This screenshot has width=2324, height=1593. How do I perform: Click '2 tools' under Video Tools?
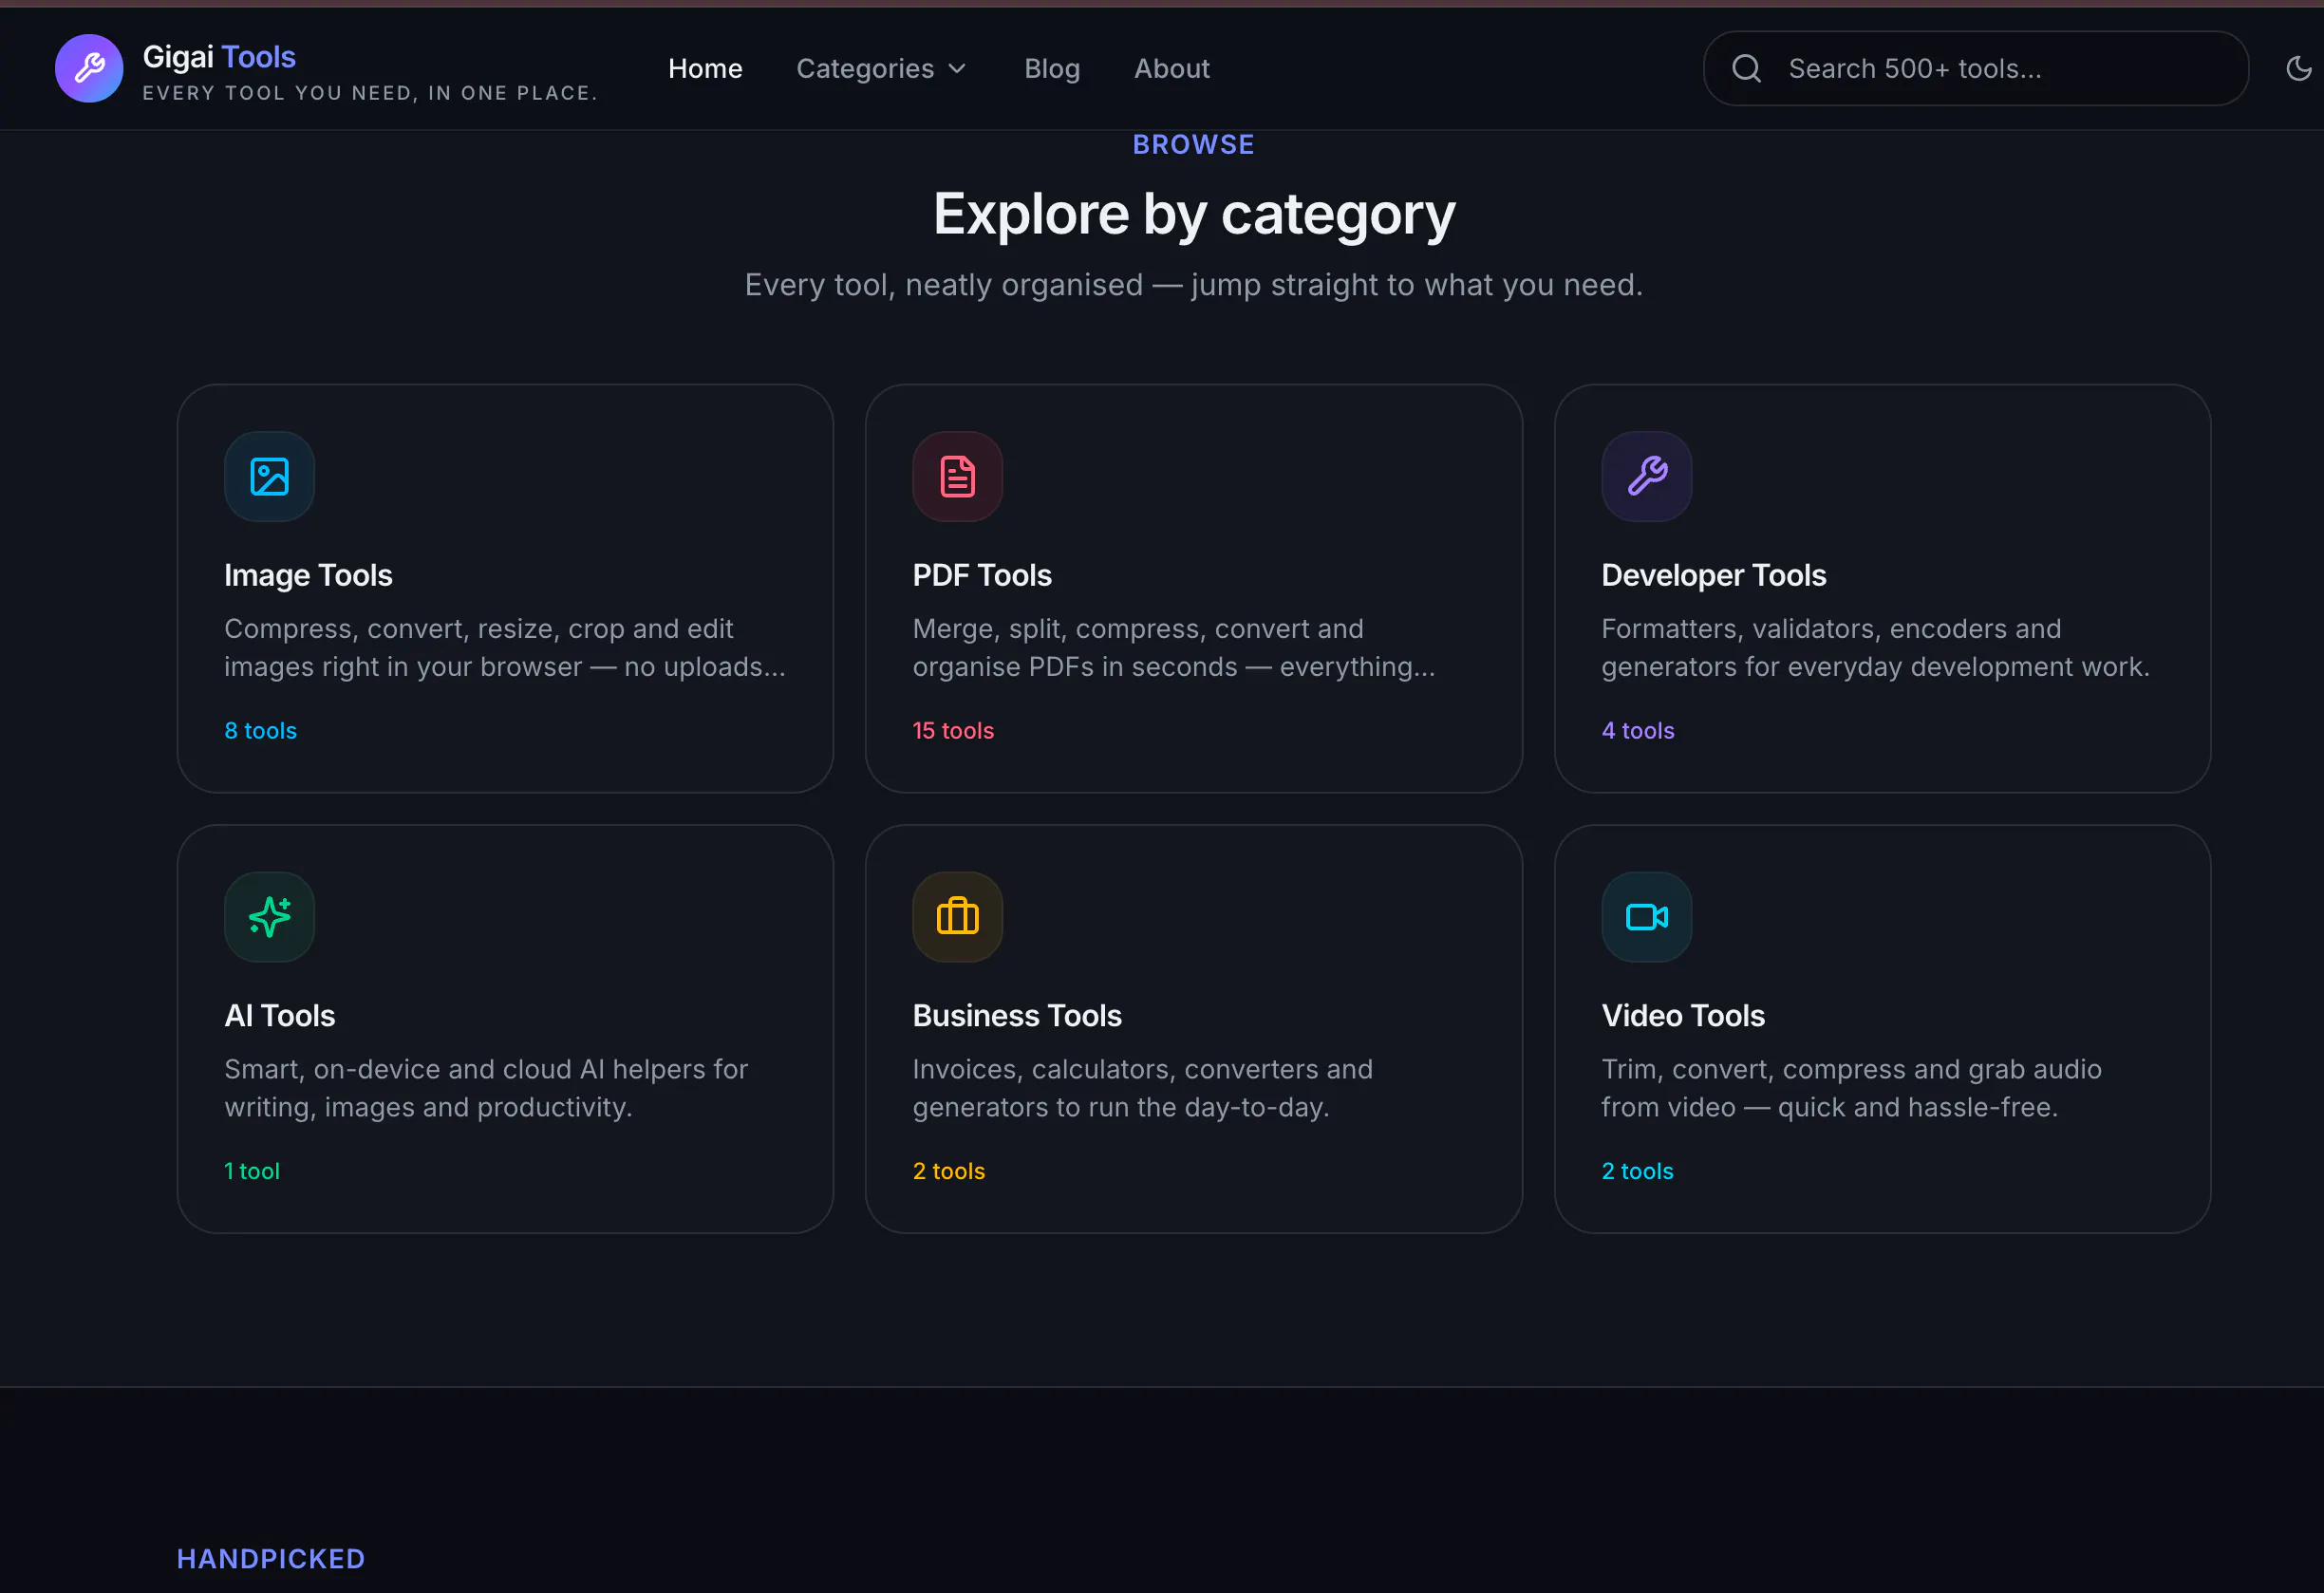(1637, 1170)
